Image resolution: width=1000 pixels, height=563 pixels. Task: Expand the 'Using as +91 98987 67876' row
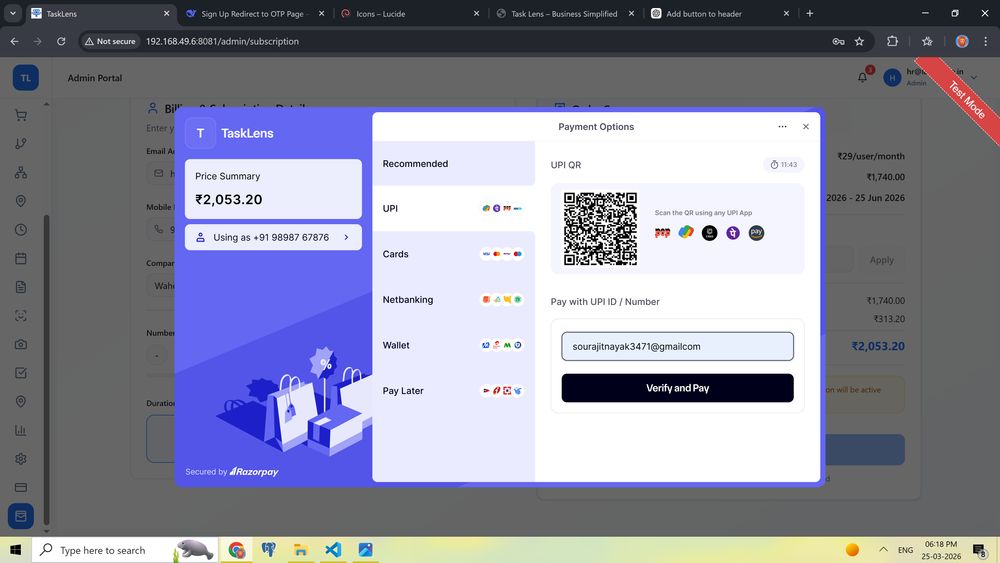coord(273,238)
